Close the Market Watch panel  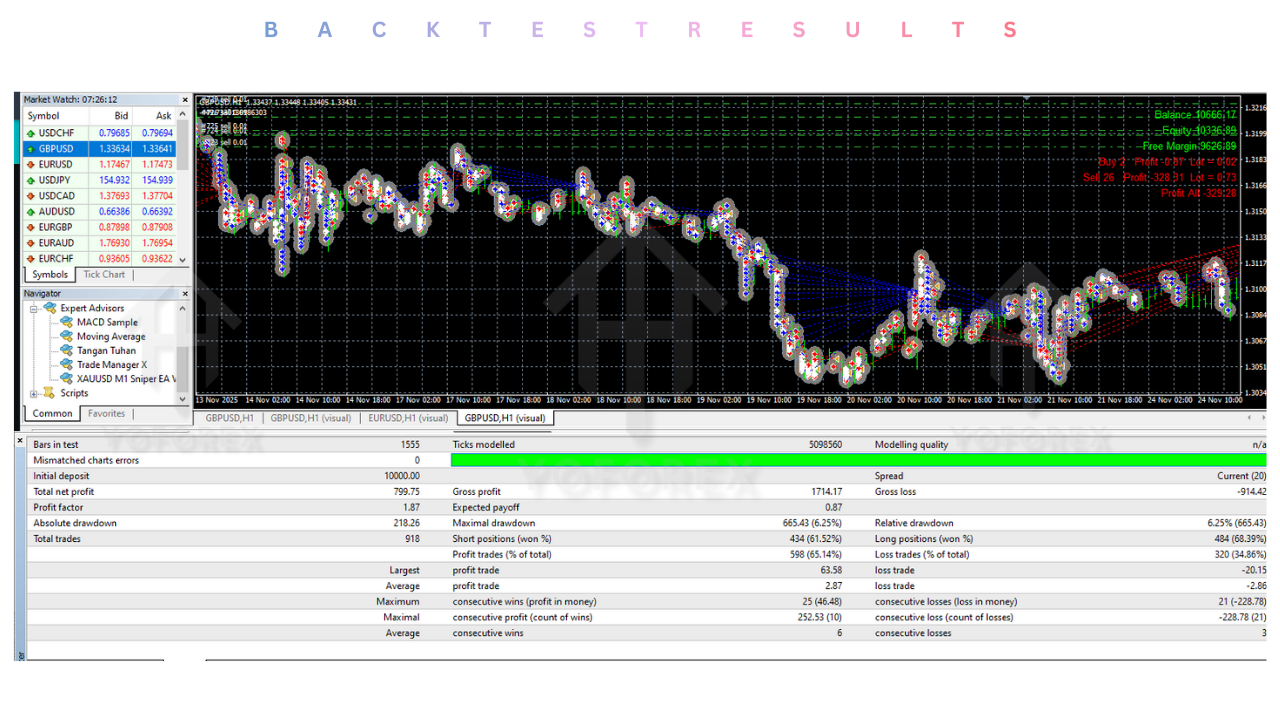pos(185,100)
